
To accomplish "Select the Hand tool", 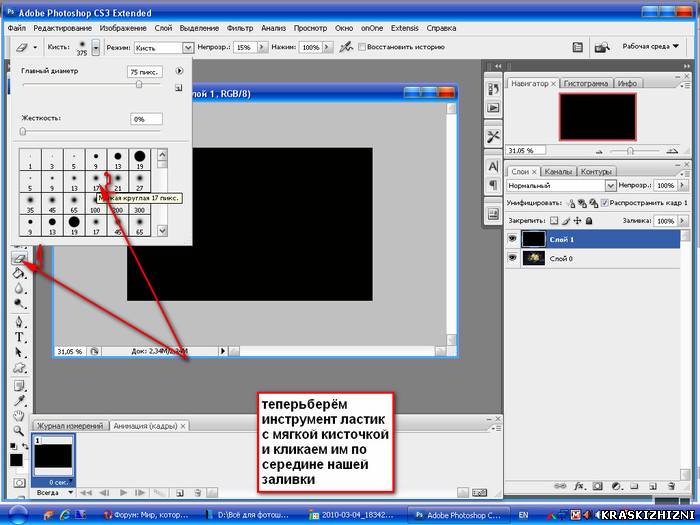I will (x=18, y=416).
